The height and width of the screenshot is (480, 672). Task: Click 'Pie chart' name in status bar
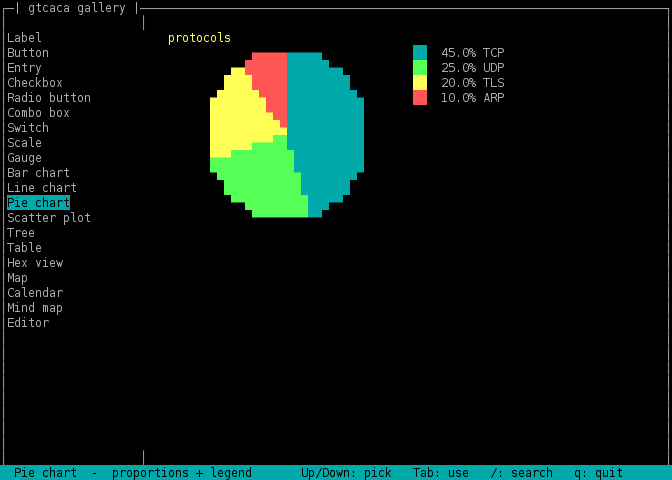45,473
